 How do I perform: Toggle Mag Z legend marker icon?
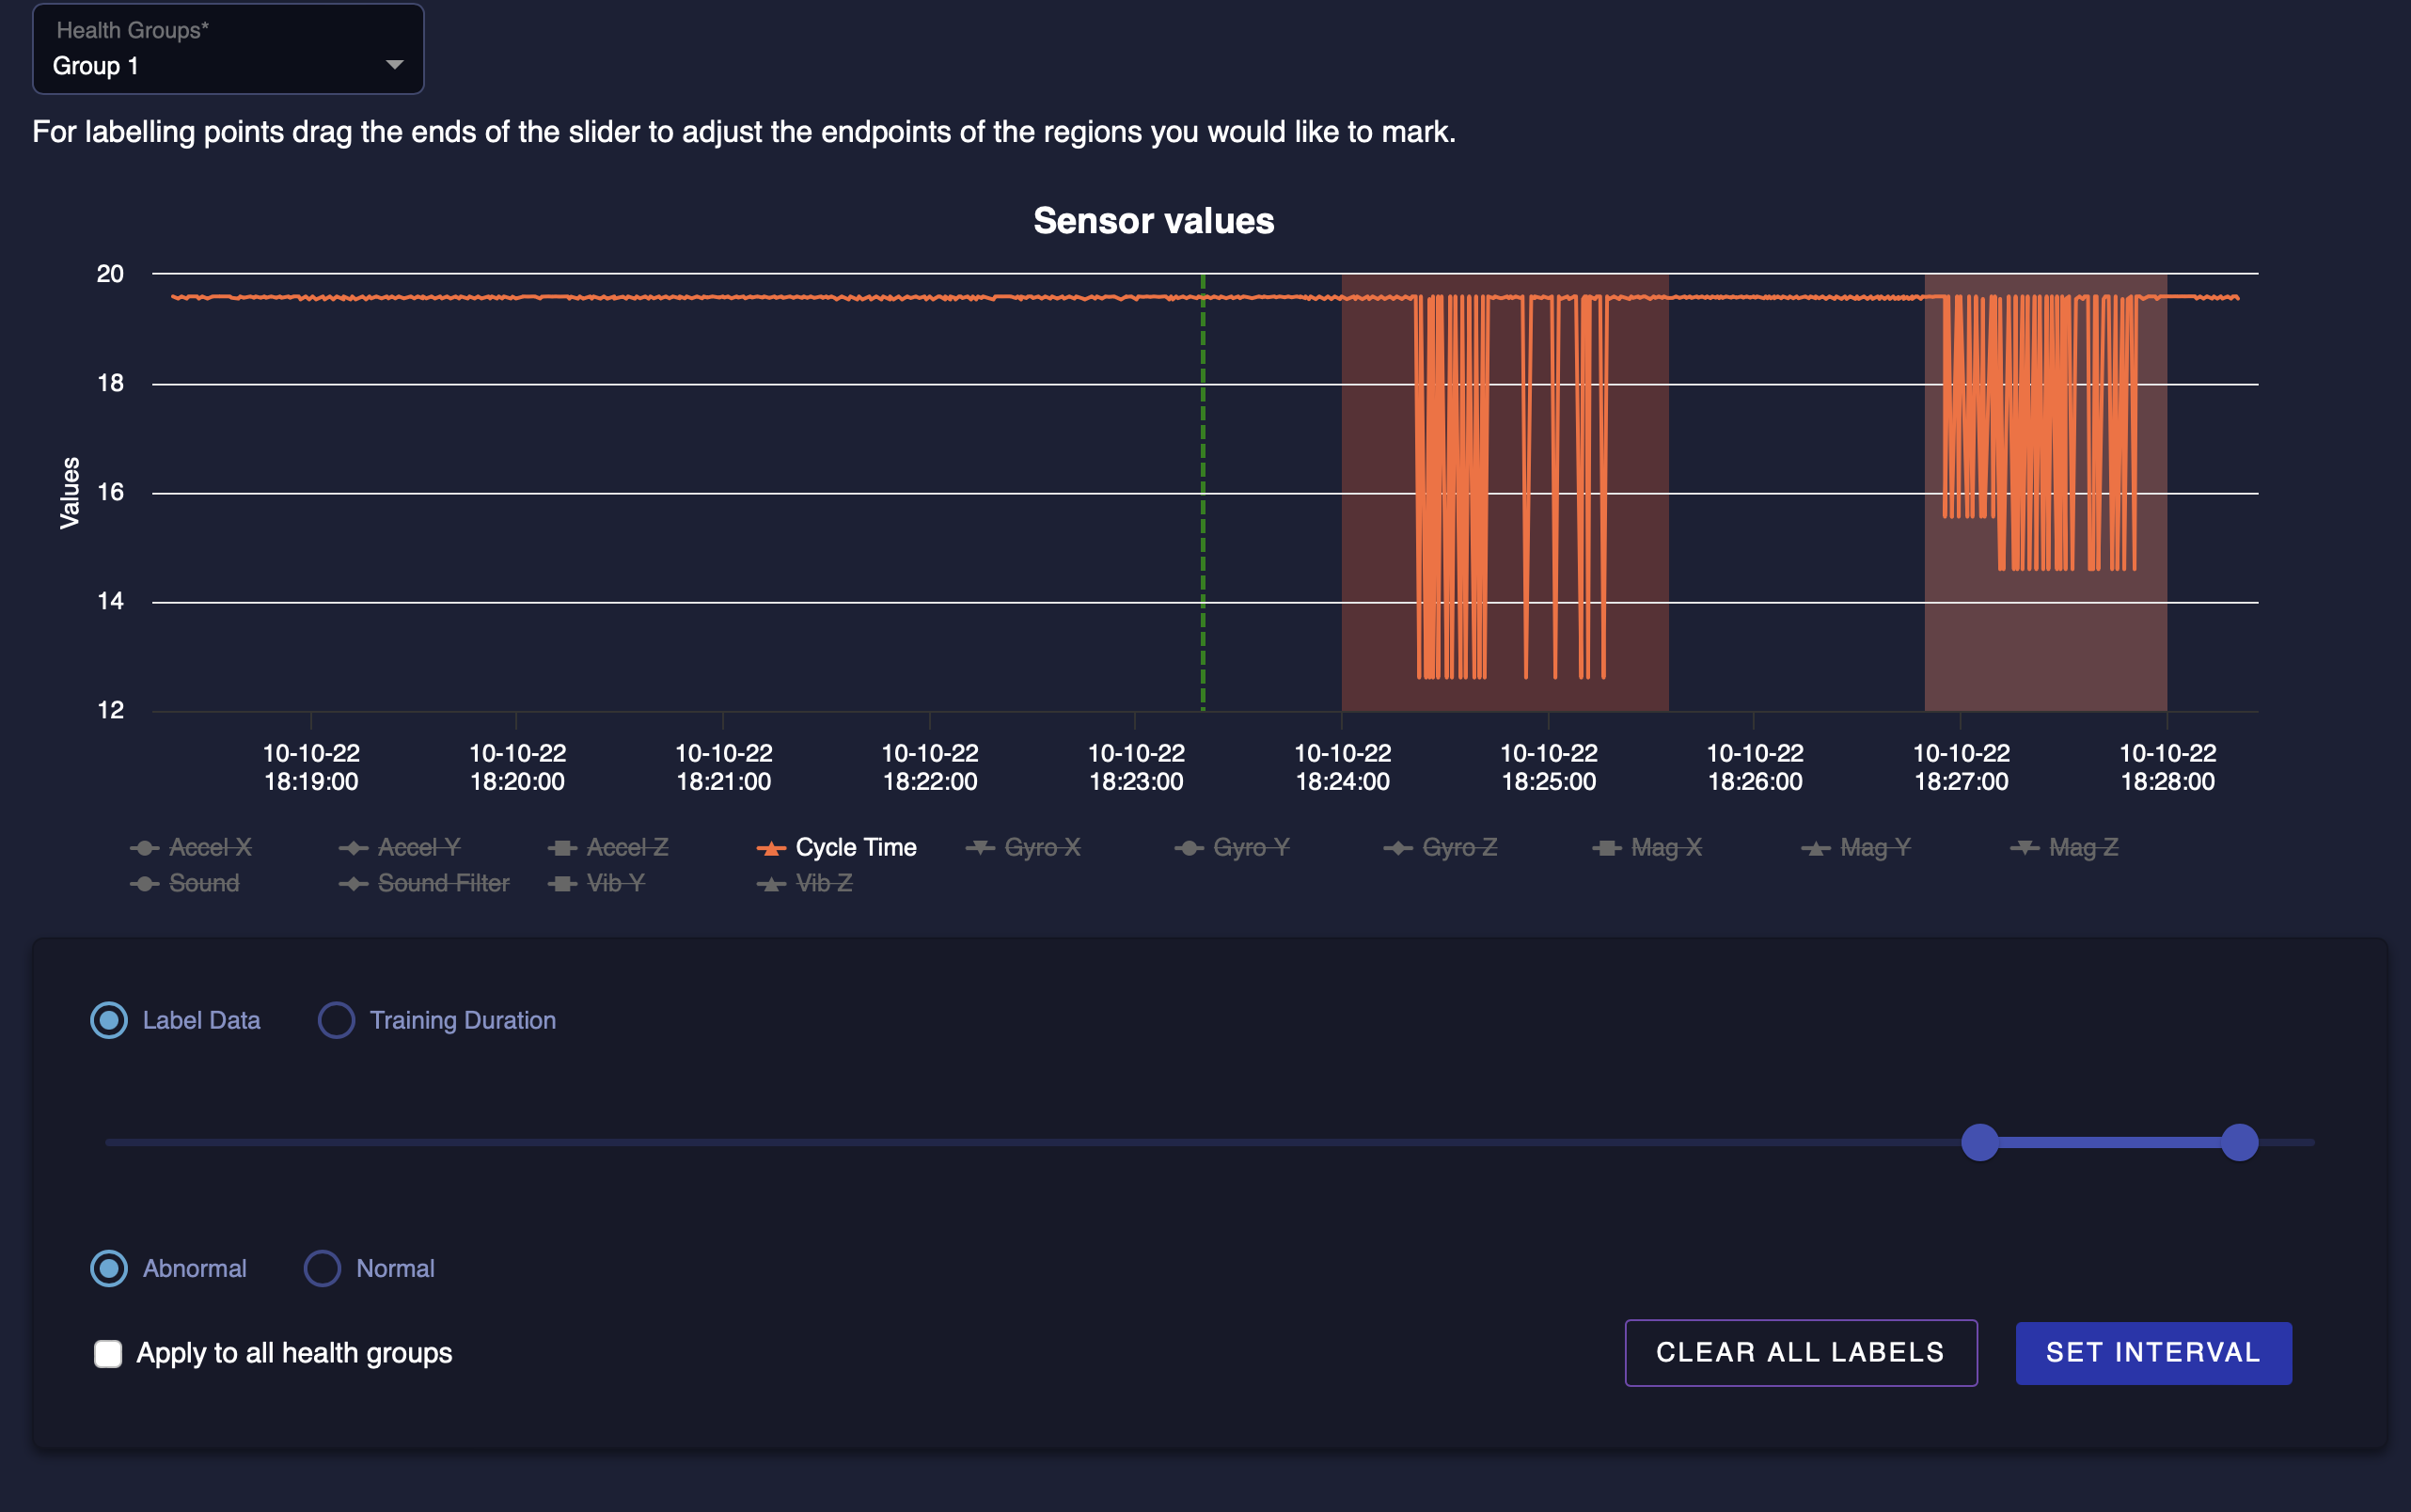2025,848
